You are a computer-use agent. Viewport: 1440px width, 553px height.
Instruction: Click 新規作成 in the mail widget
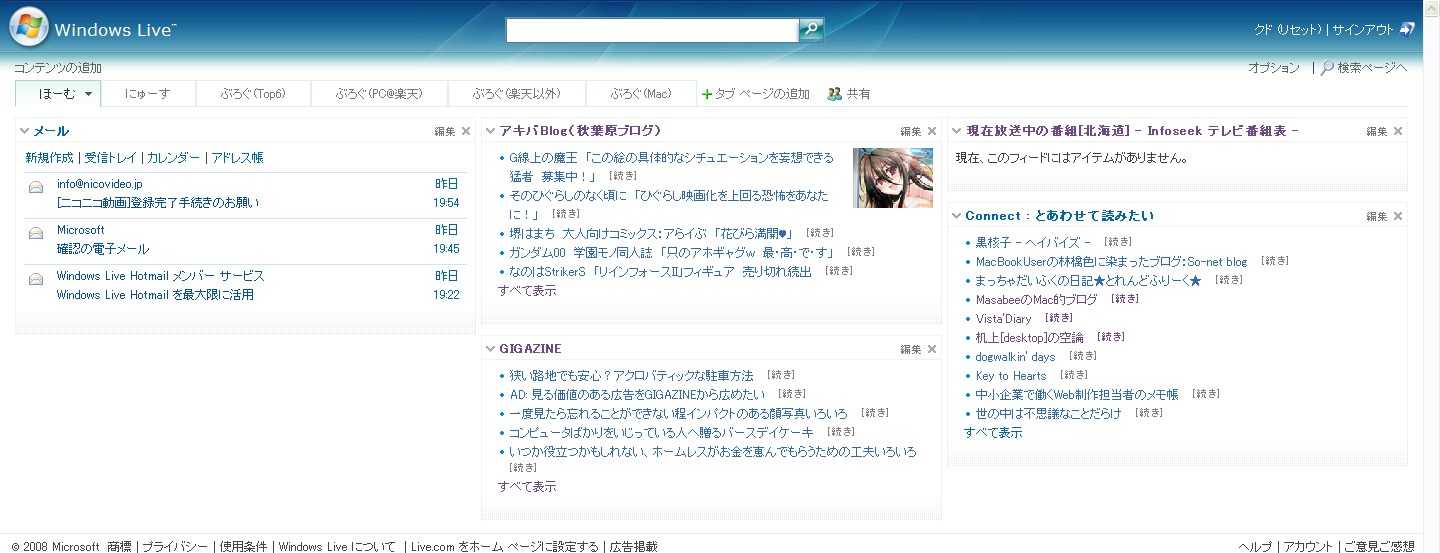pyautogui.click(x=49, y=158)
